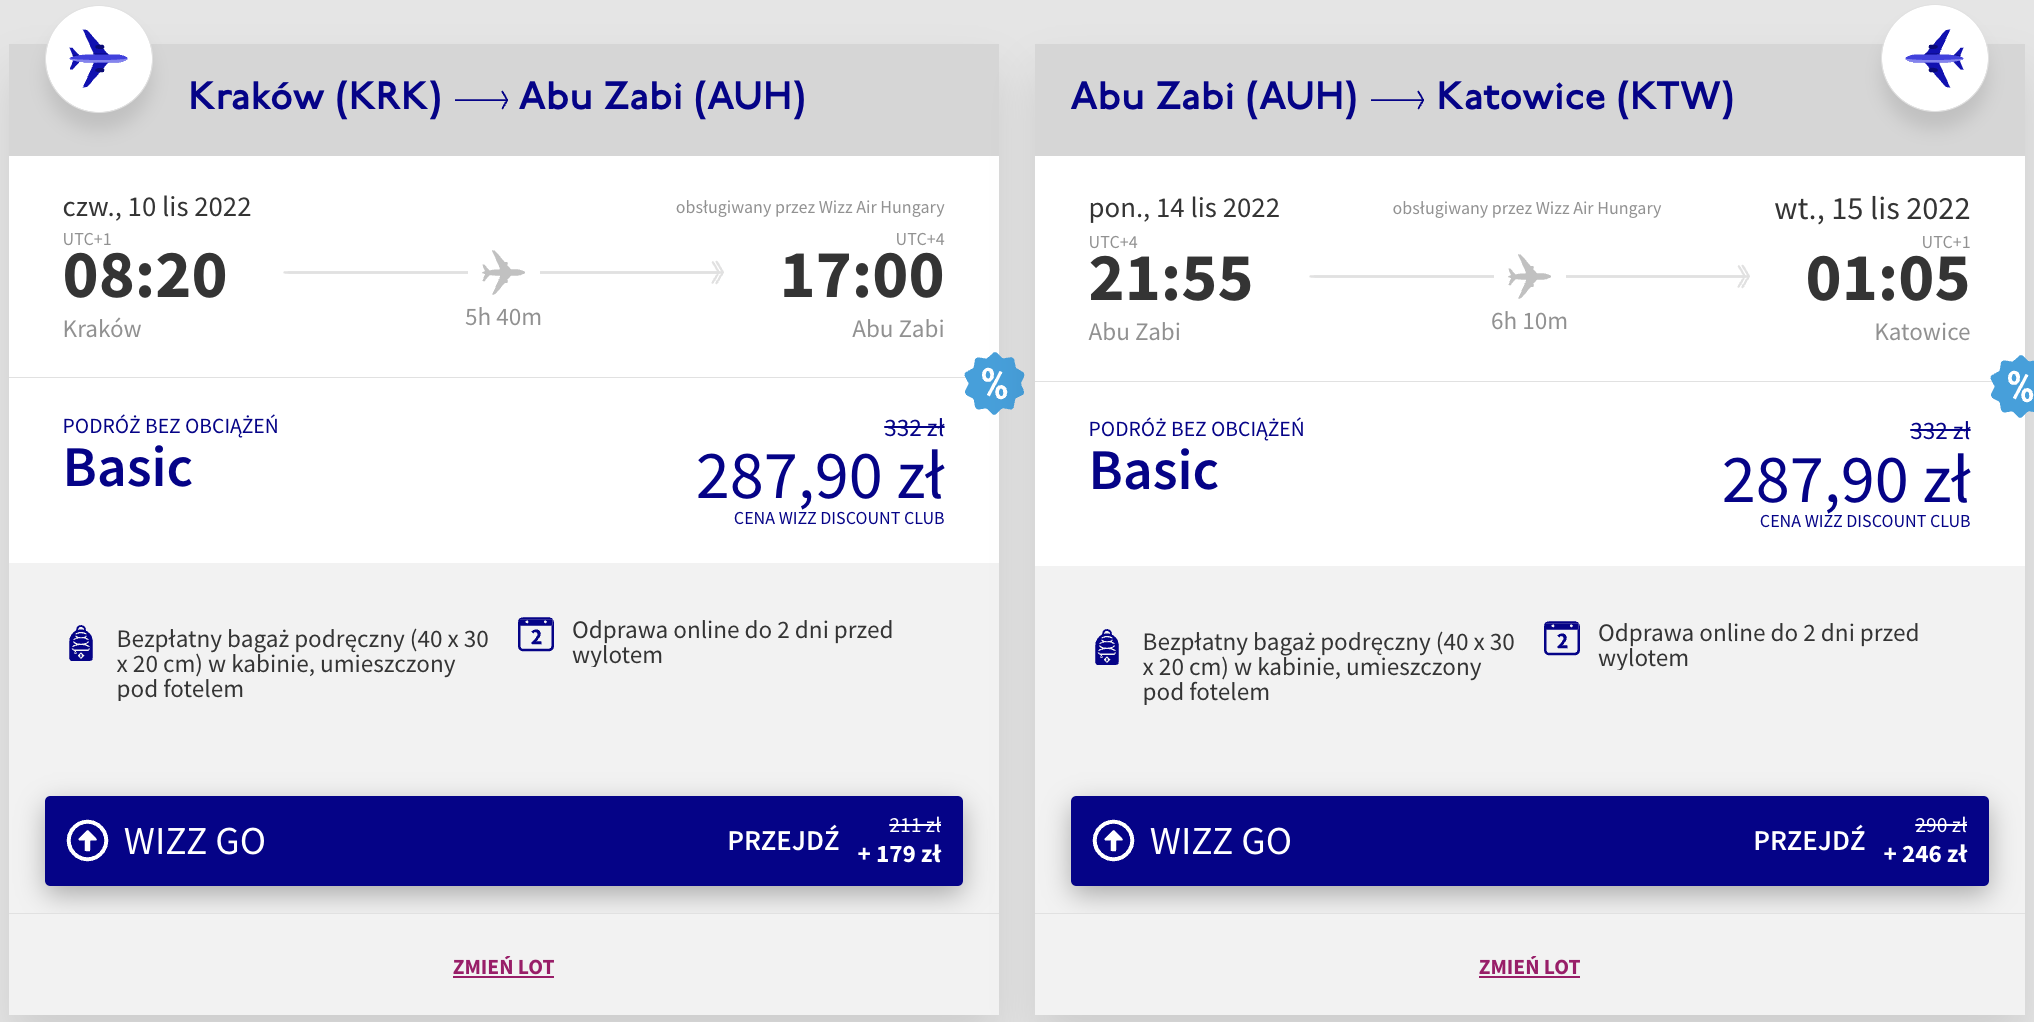
Task: Click the 287,90 zł price for Kraków flight
Action: 820,477
